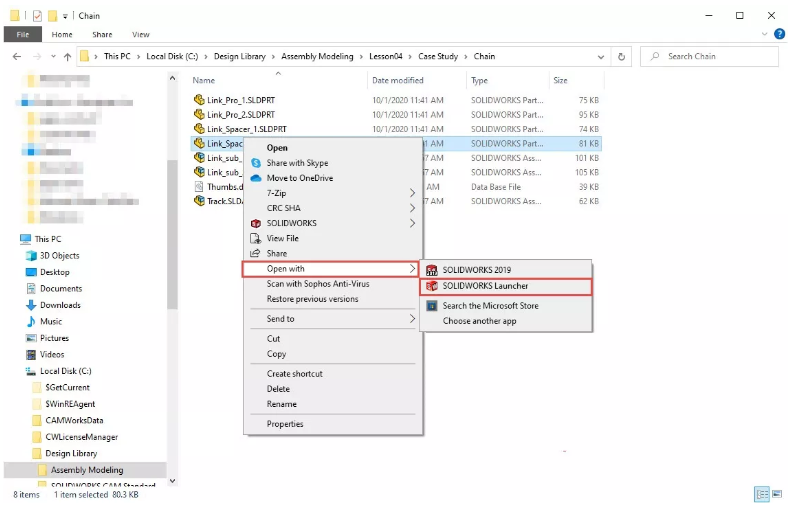Click the Back navigation arrow
789x507 pixels.
tap(17, 56)
